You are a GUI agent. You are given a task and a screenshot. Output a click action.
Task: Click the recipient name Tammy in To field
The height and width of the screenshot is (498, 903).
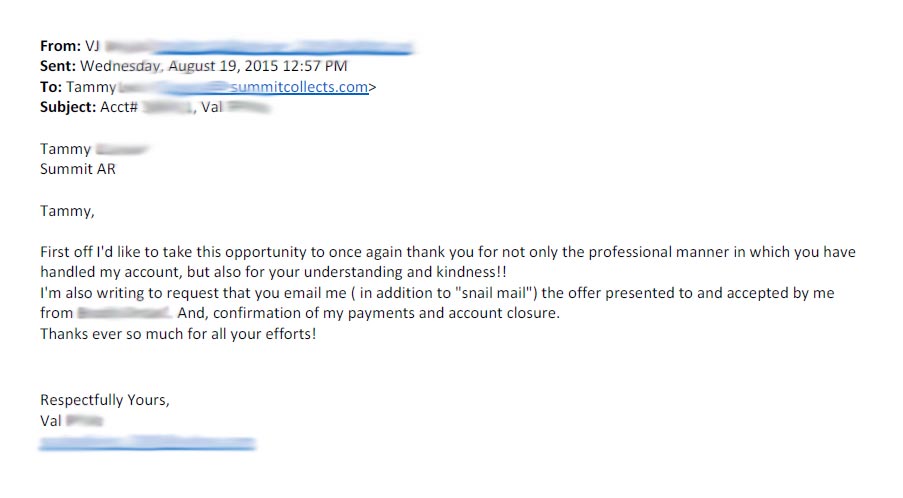point(91,87)
